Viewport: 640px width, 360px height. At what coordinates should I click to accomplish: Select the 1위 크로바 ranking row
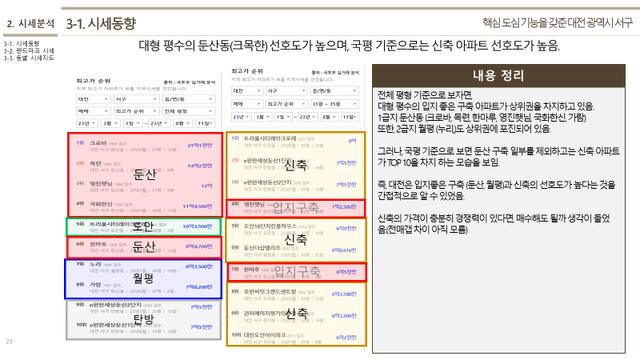coord(145,147)
